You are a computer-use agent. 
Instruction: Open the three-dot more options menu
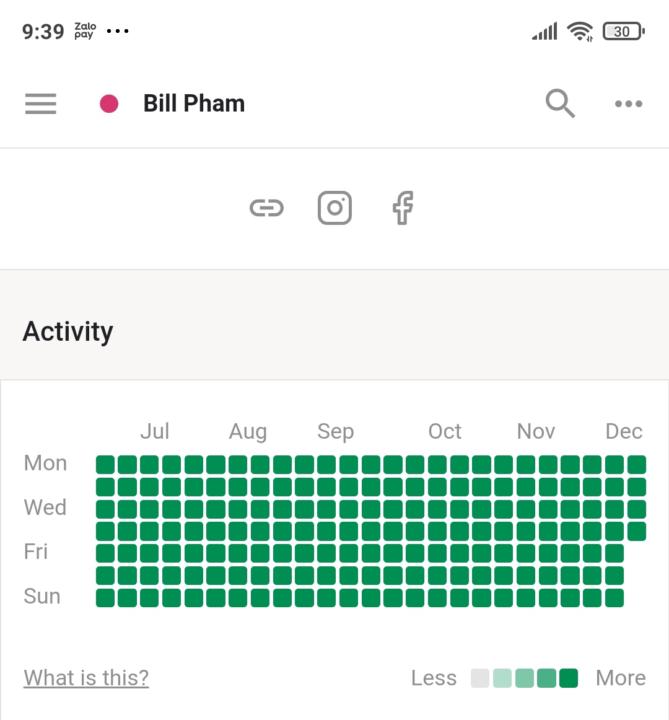[628, 104]
